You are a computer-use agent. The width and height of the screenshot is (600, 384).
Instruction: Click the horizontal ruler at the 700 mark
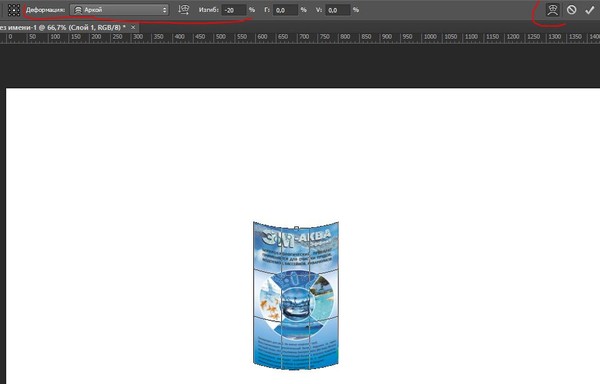point(303,37)
